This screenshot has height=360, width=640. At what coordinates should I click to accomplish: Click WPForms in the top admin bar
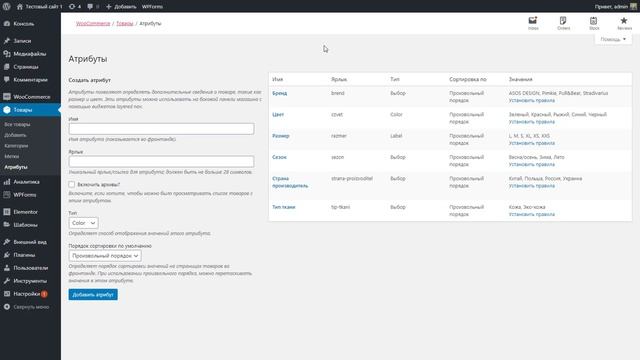[152, 7]
